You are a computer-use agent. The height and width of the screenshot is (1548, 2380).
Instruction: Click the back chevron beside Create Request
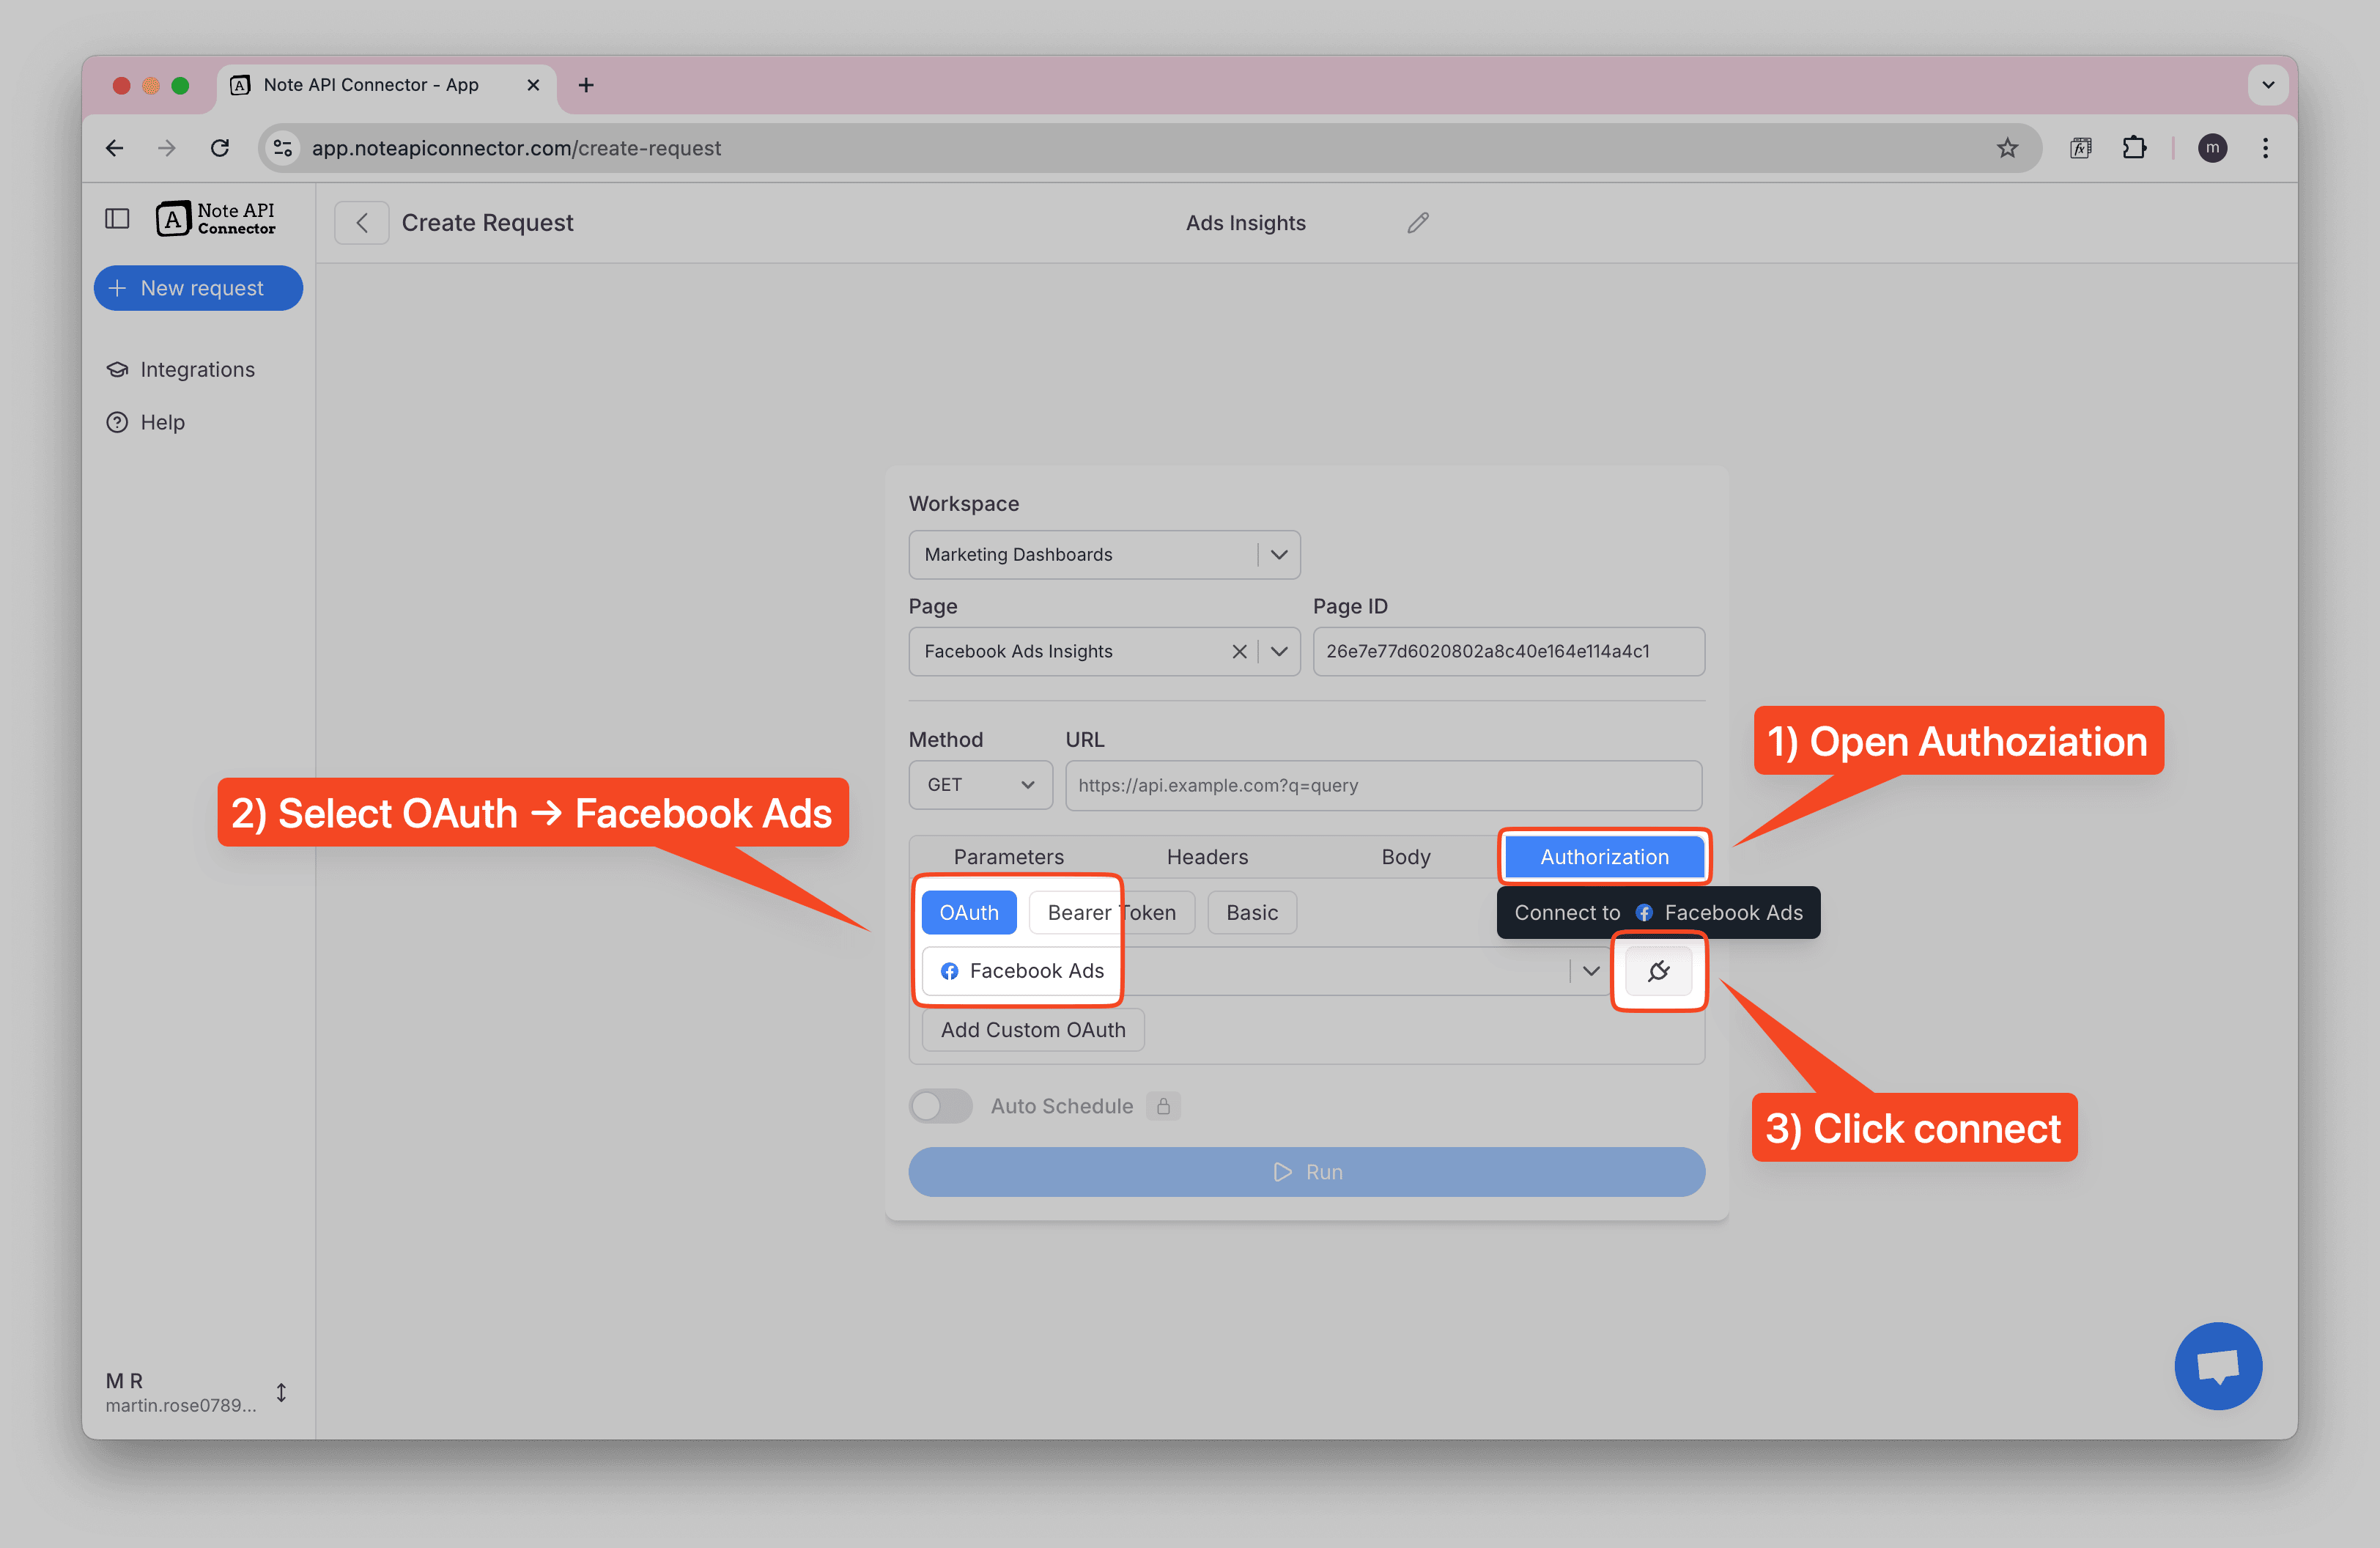362,223
